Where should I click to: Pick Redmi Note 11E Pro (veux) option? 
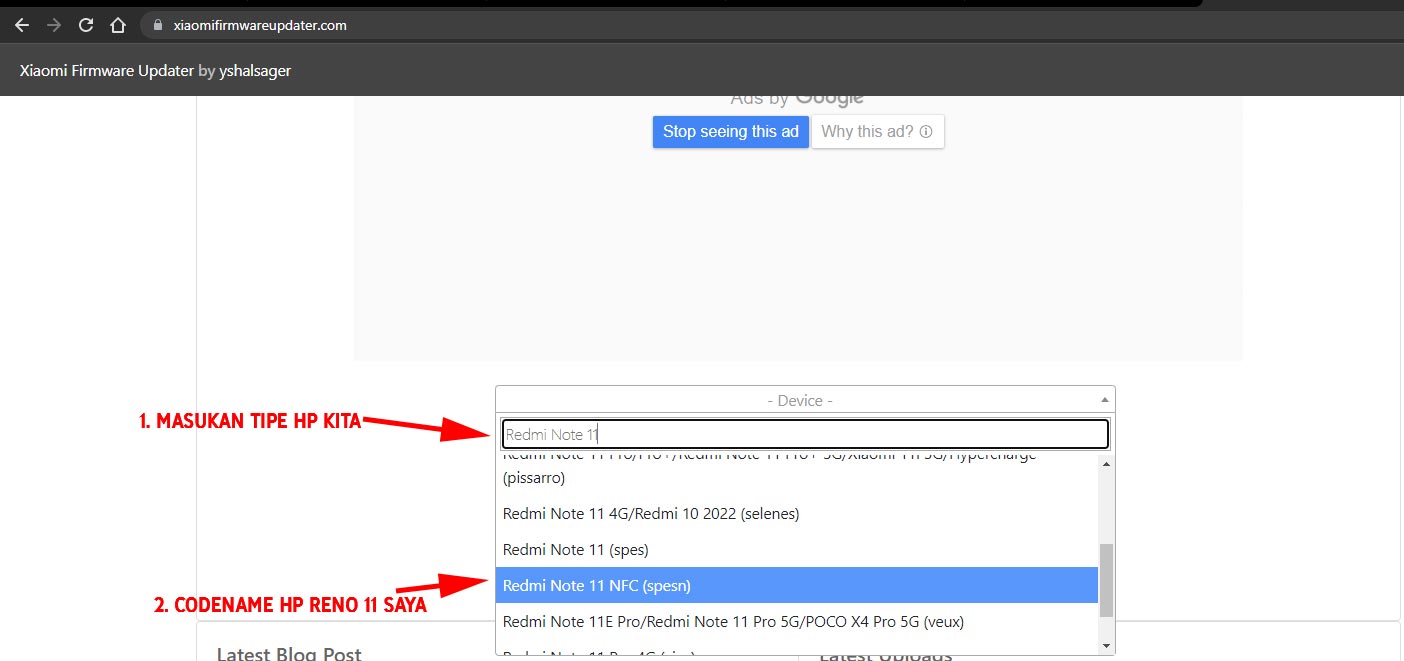[x=733, y=621]
